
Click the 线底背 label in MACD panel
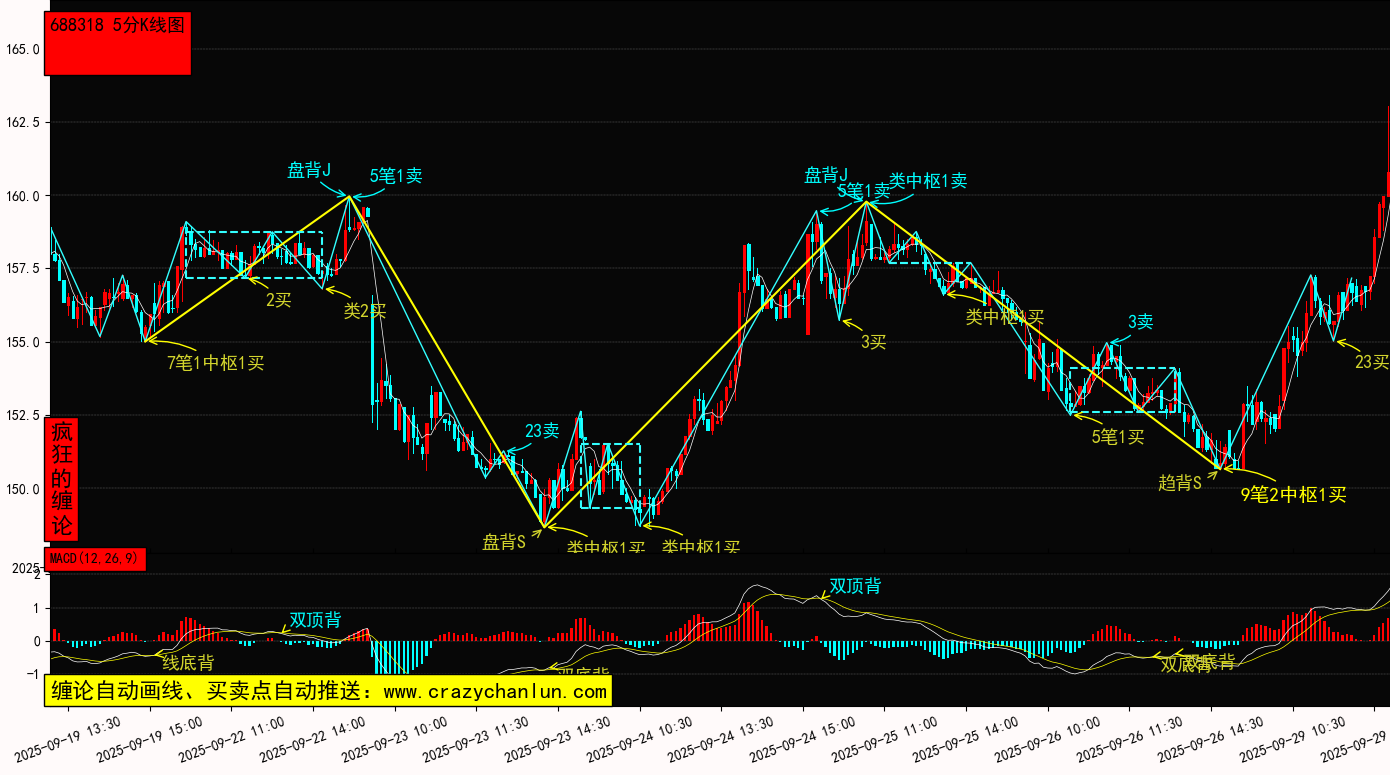coord(188,662)
